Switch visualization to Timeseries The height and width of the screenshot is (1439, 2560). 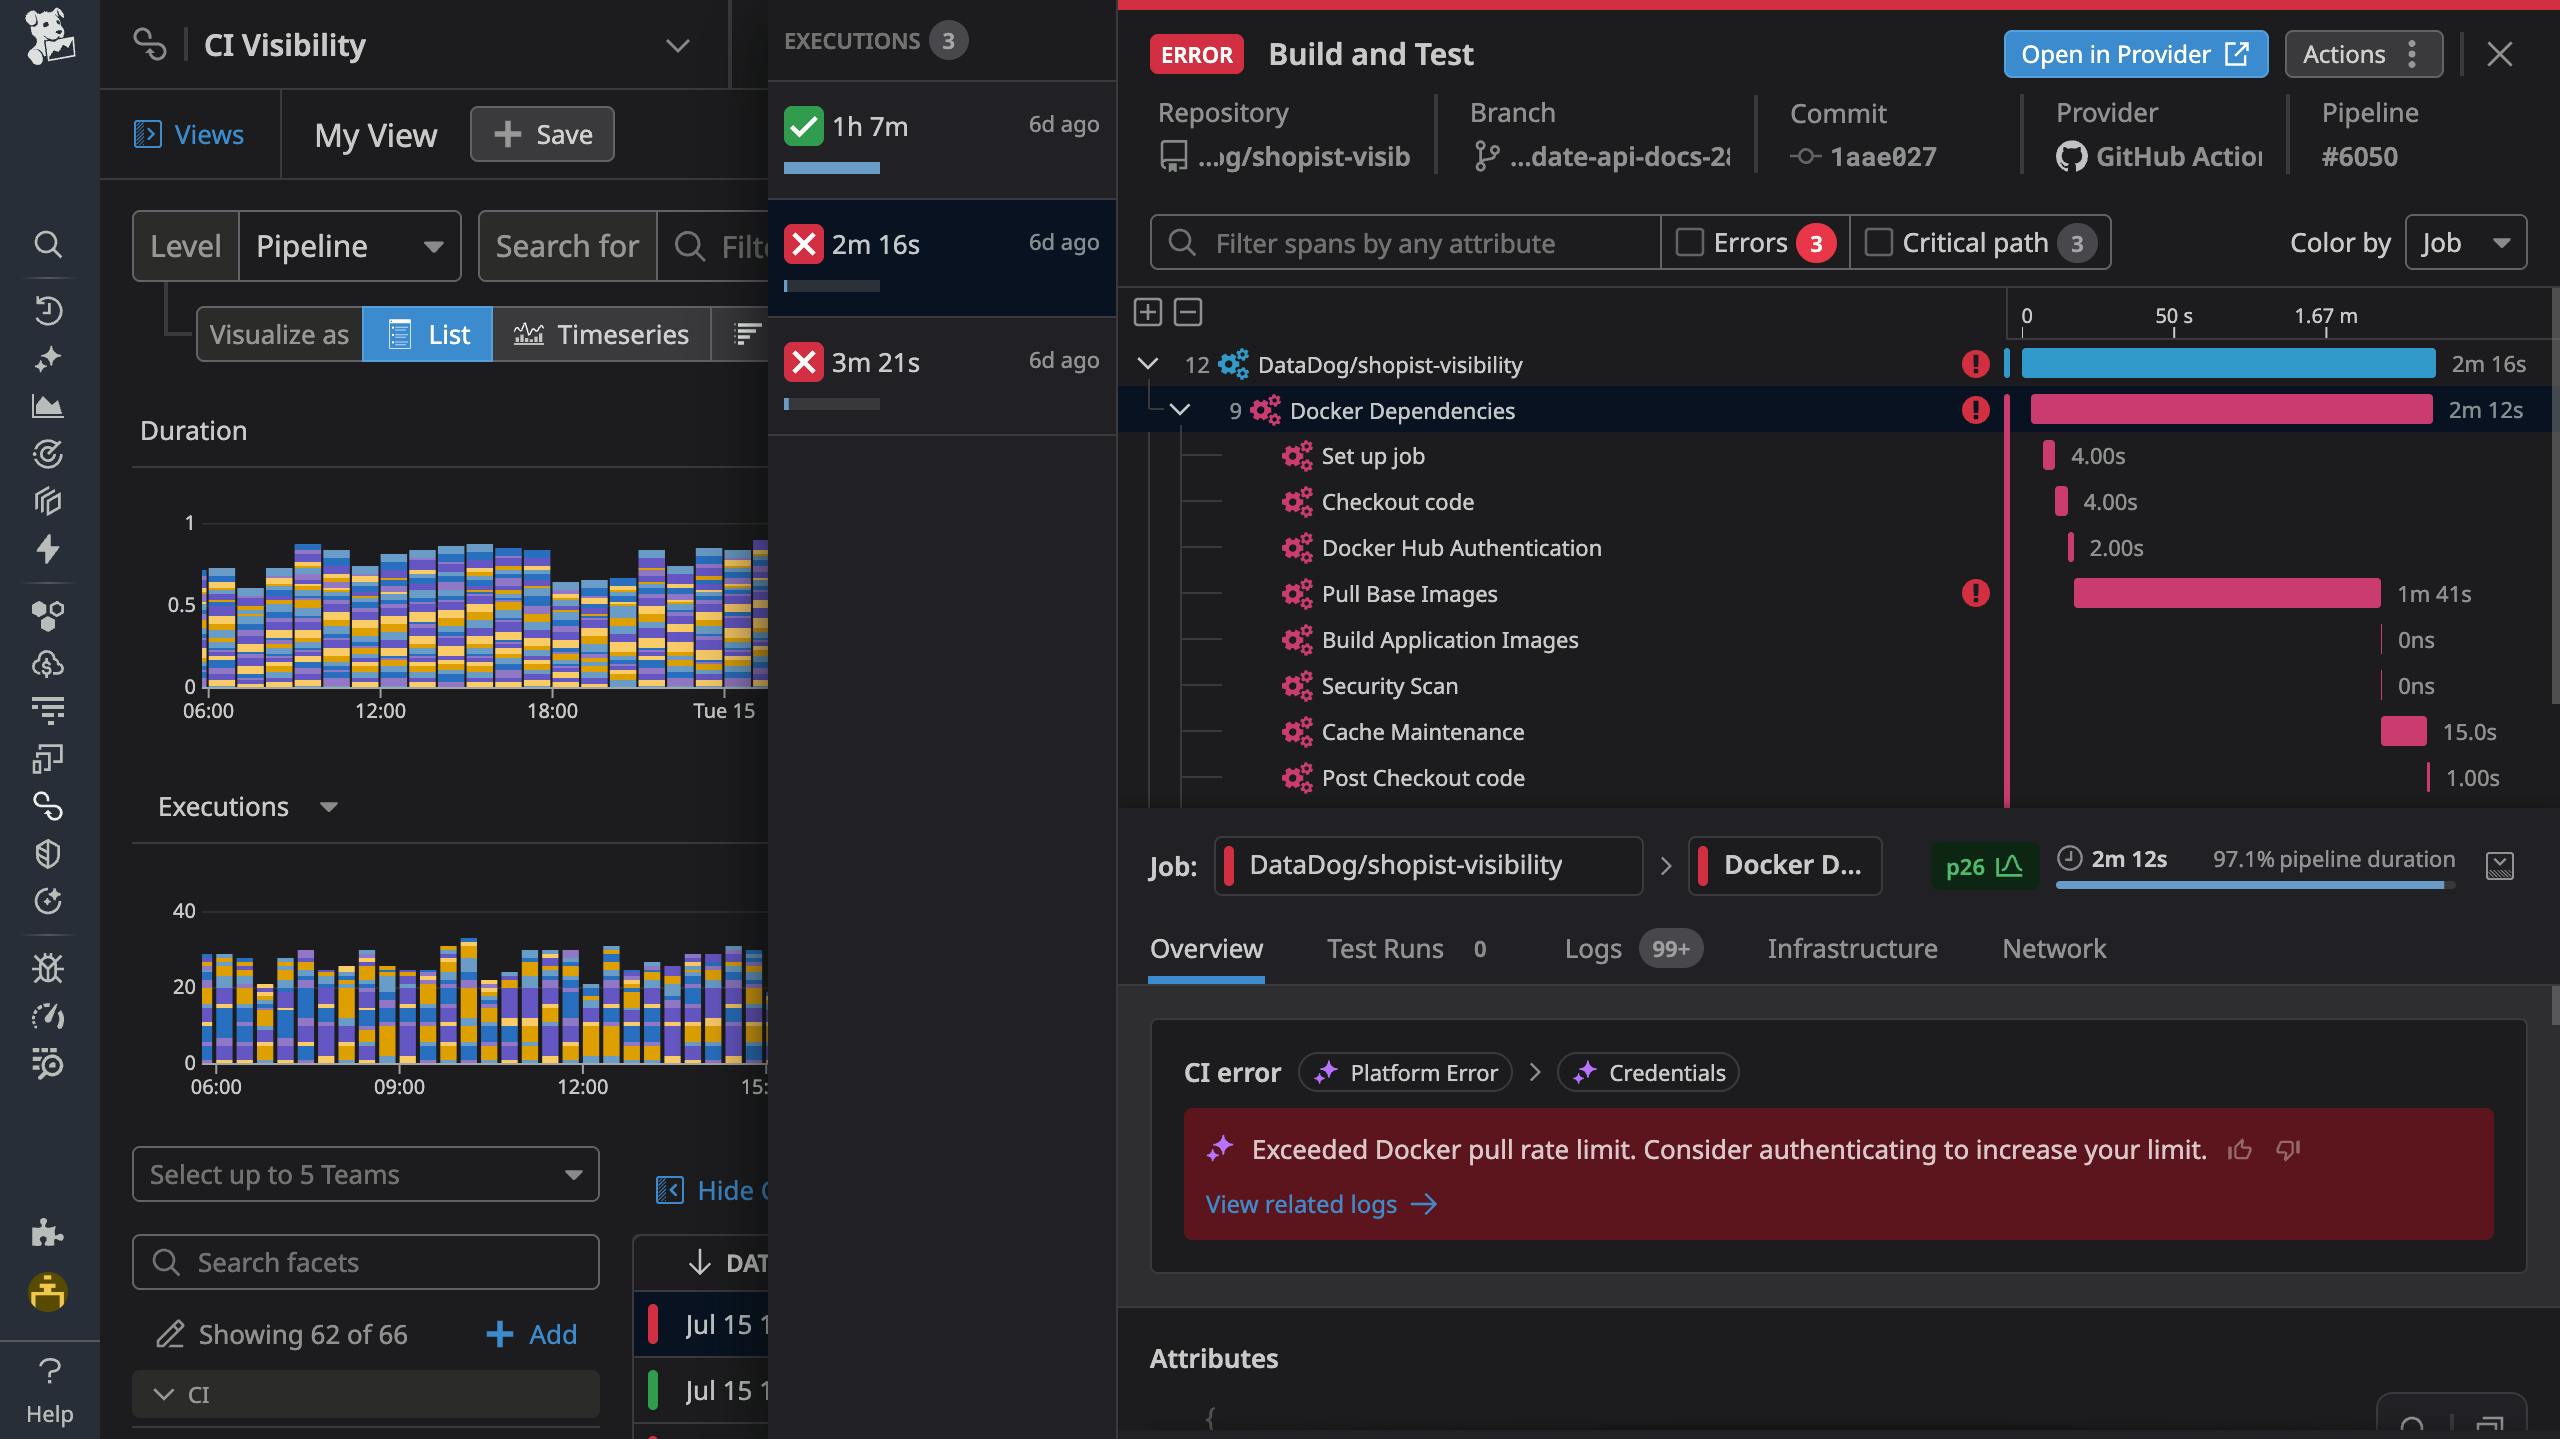coord(603,334)
